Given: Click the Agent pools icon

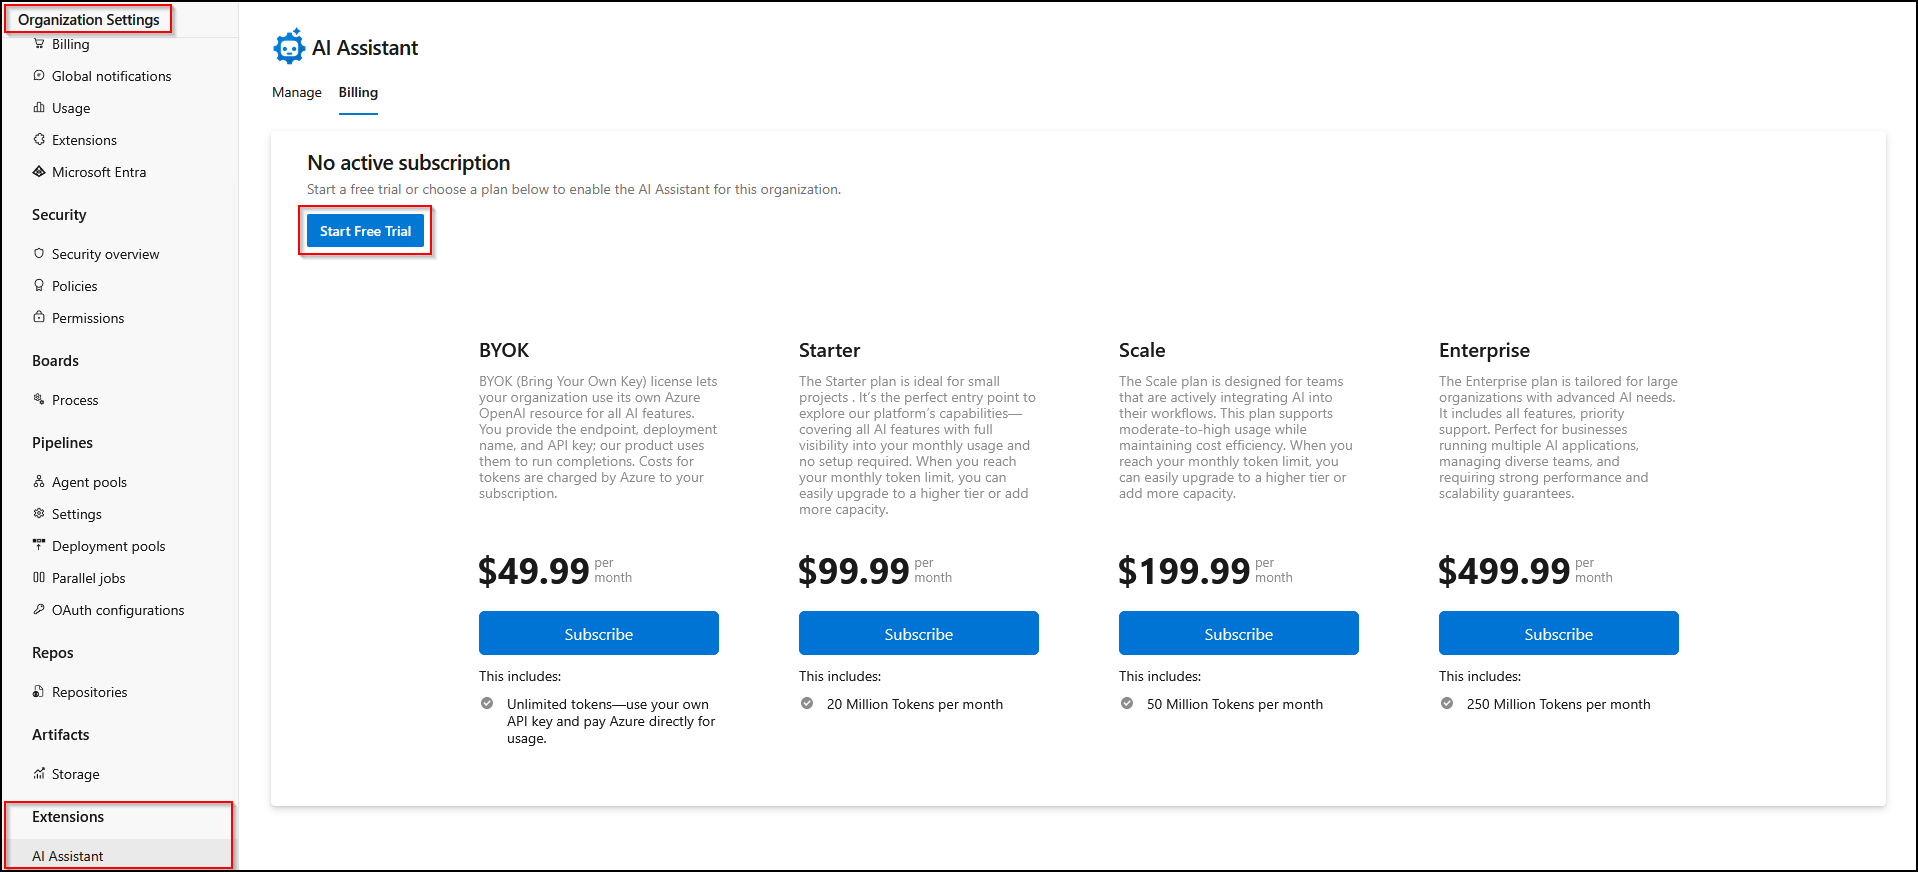Looking at the screenshot, I should point(39,482).
